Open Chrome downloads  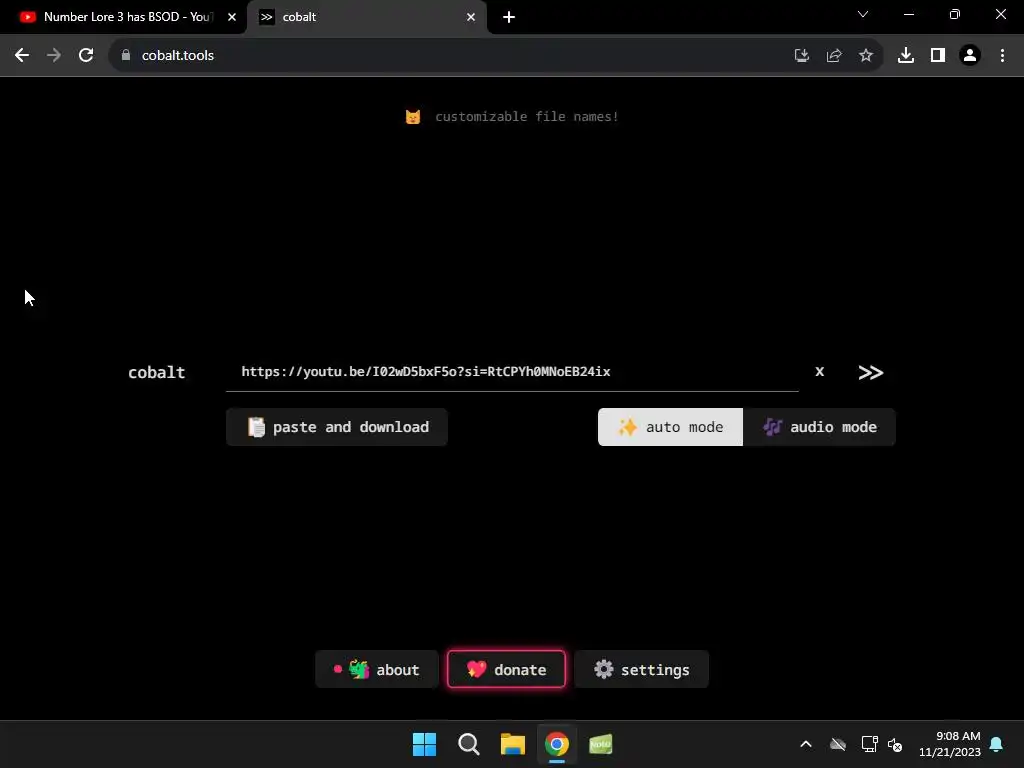click(x=906, y=56)
